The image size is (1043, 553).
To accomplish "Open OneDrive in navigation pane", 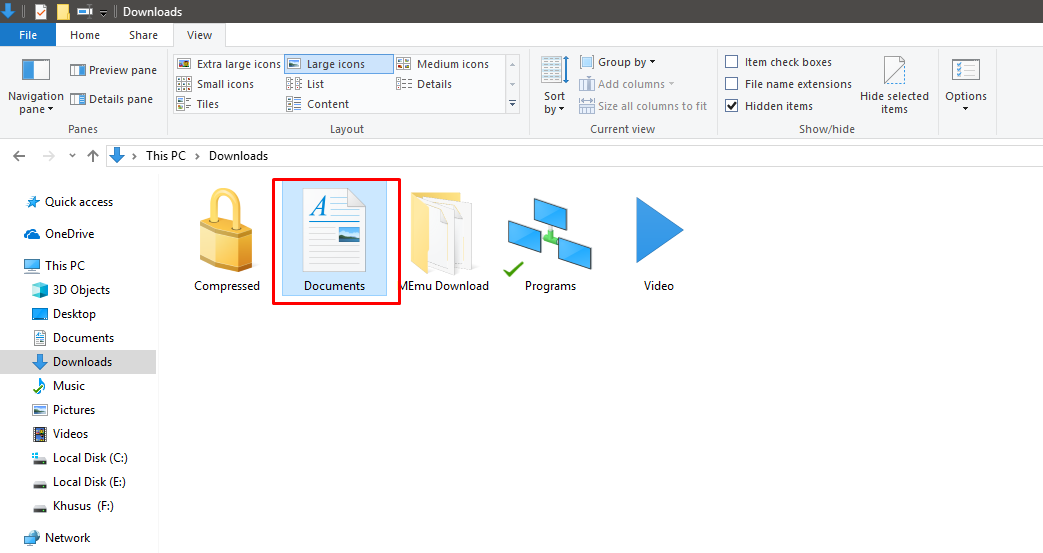I will (60, 234).
